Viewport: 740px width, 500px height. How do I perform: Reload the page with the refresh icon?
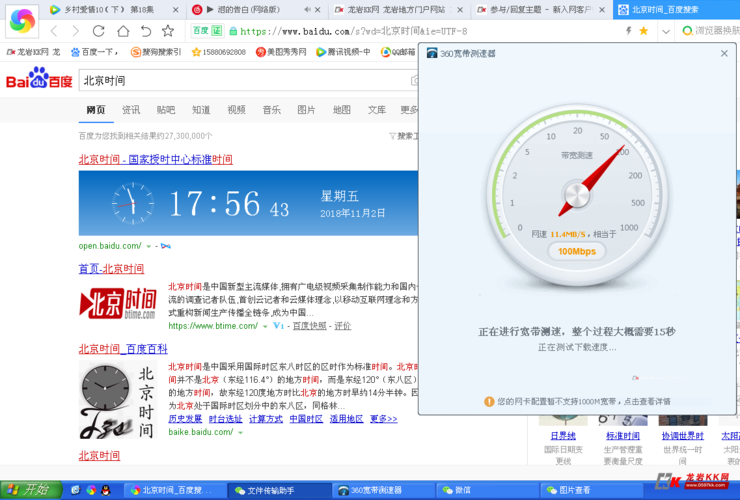pyautogui.click(x=98, y=31)
